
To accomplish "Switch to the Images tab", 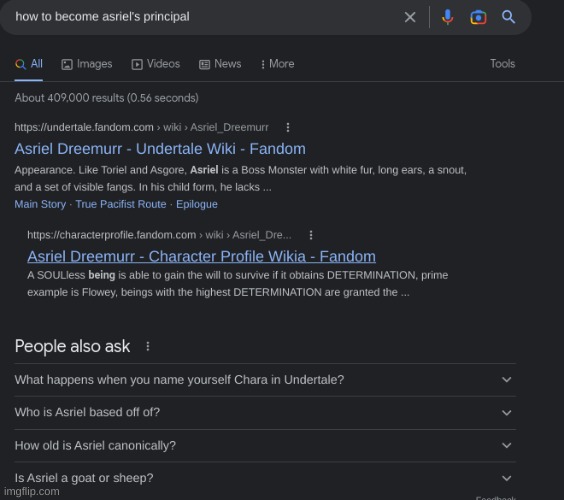I will click(87, 64).
